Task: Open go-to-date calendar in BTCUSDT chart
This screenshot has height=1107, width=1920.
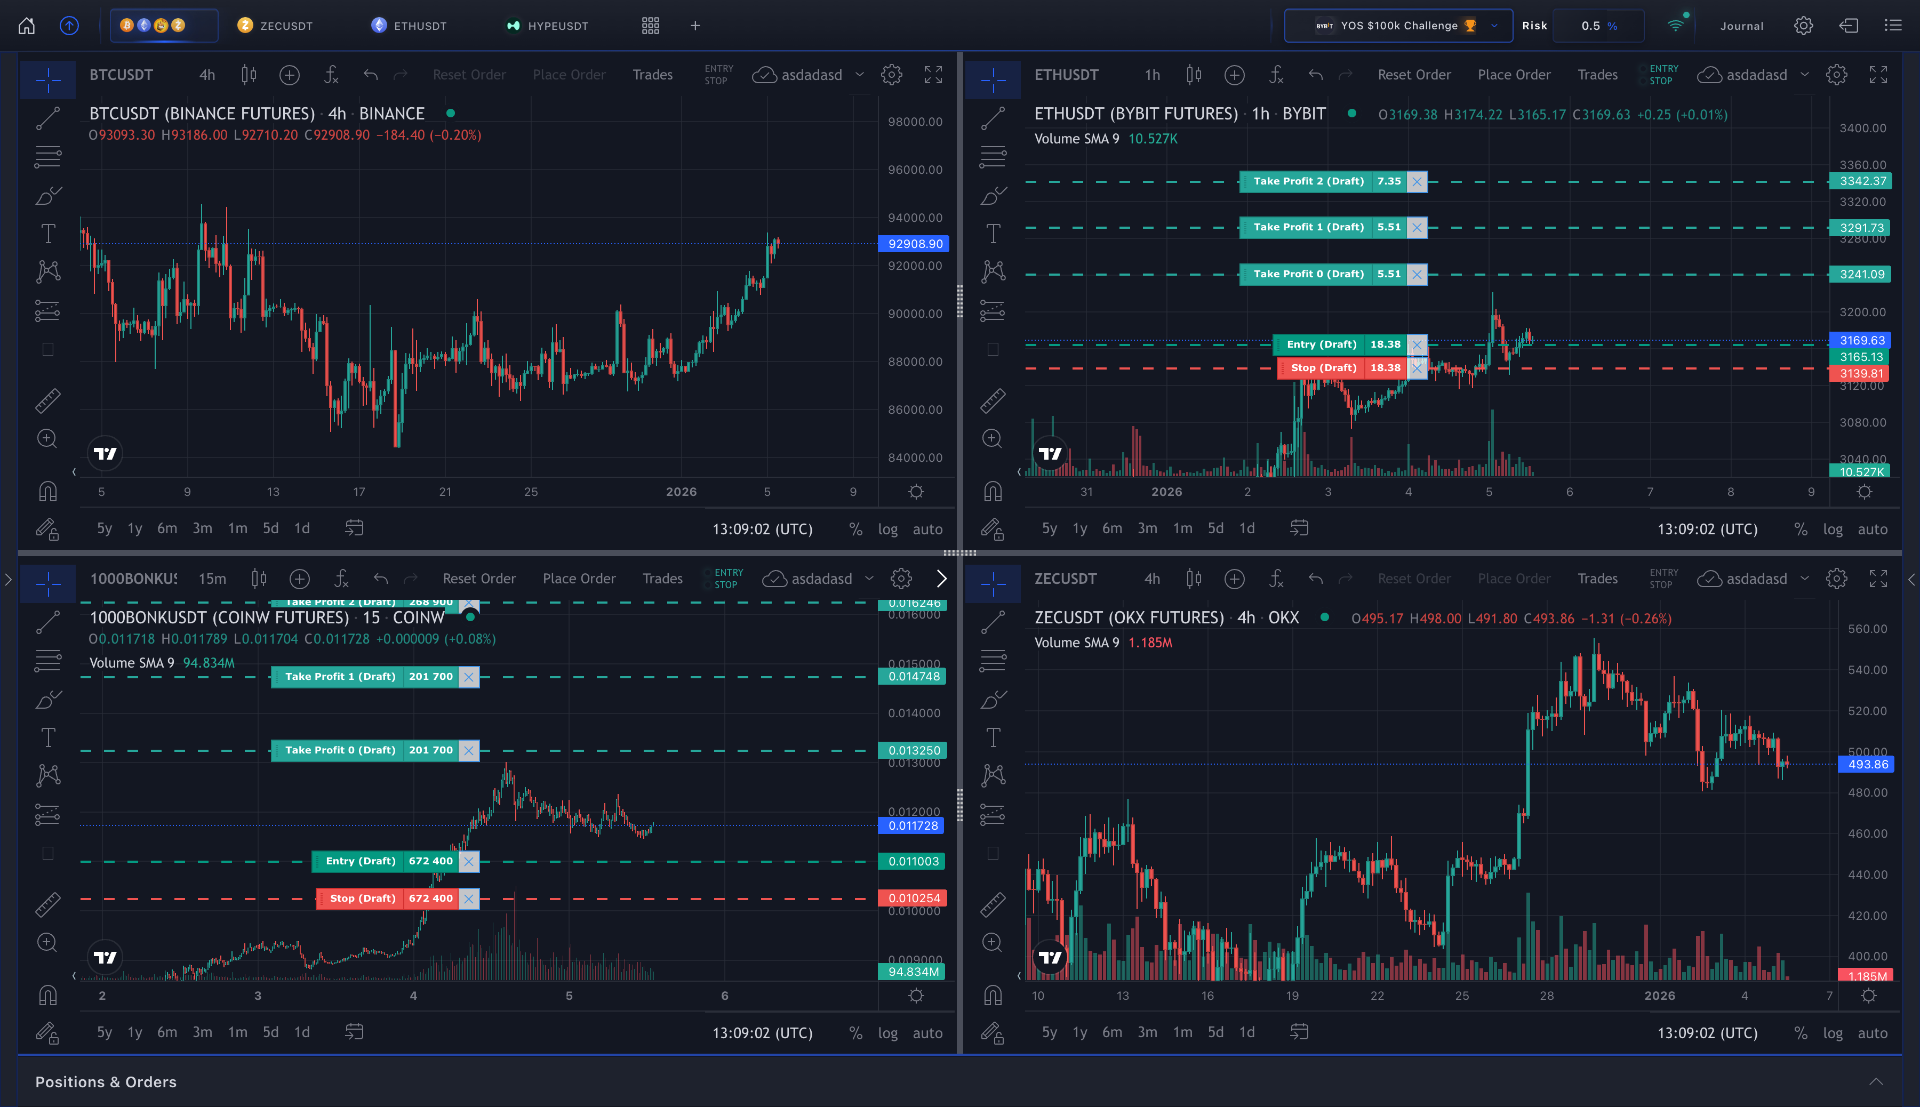Action: tap(354, 528)
